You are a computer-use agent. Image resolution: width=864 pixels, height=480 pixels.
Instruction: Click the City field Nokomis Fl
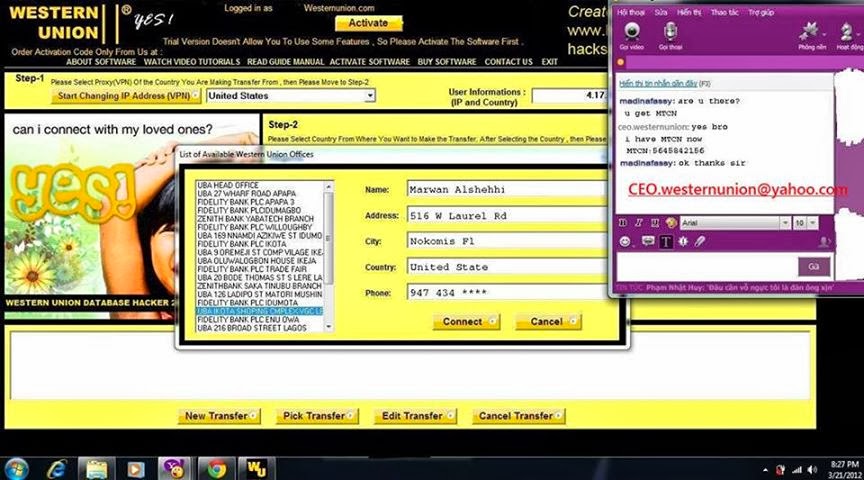tap(507, 241)
